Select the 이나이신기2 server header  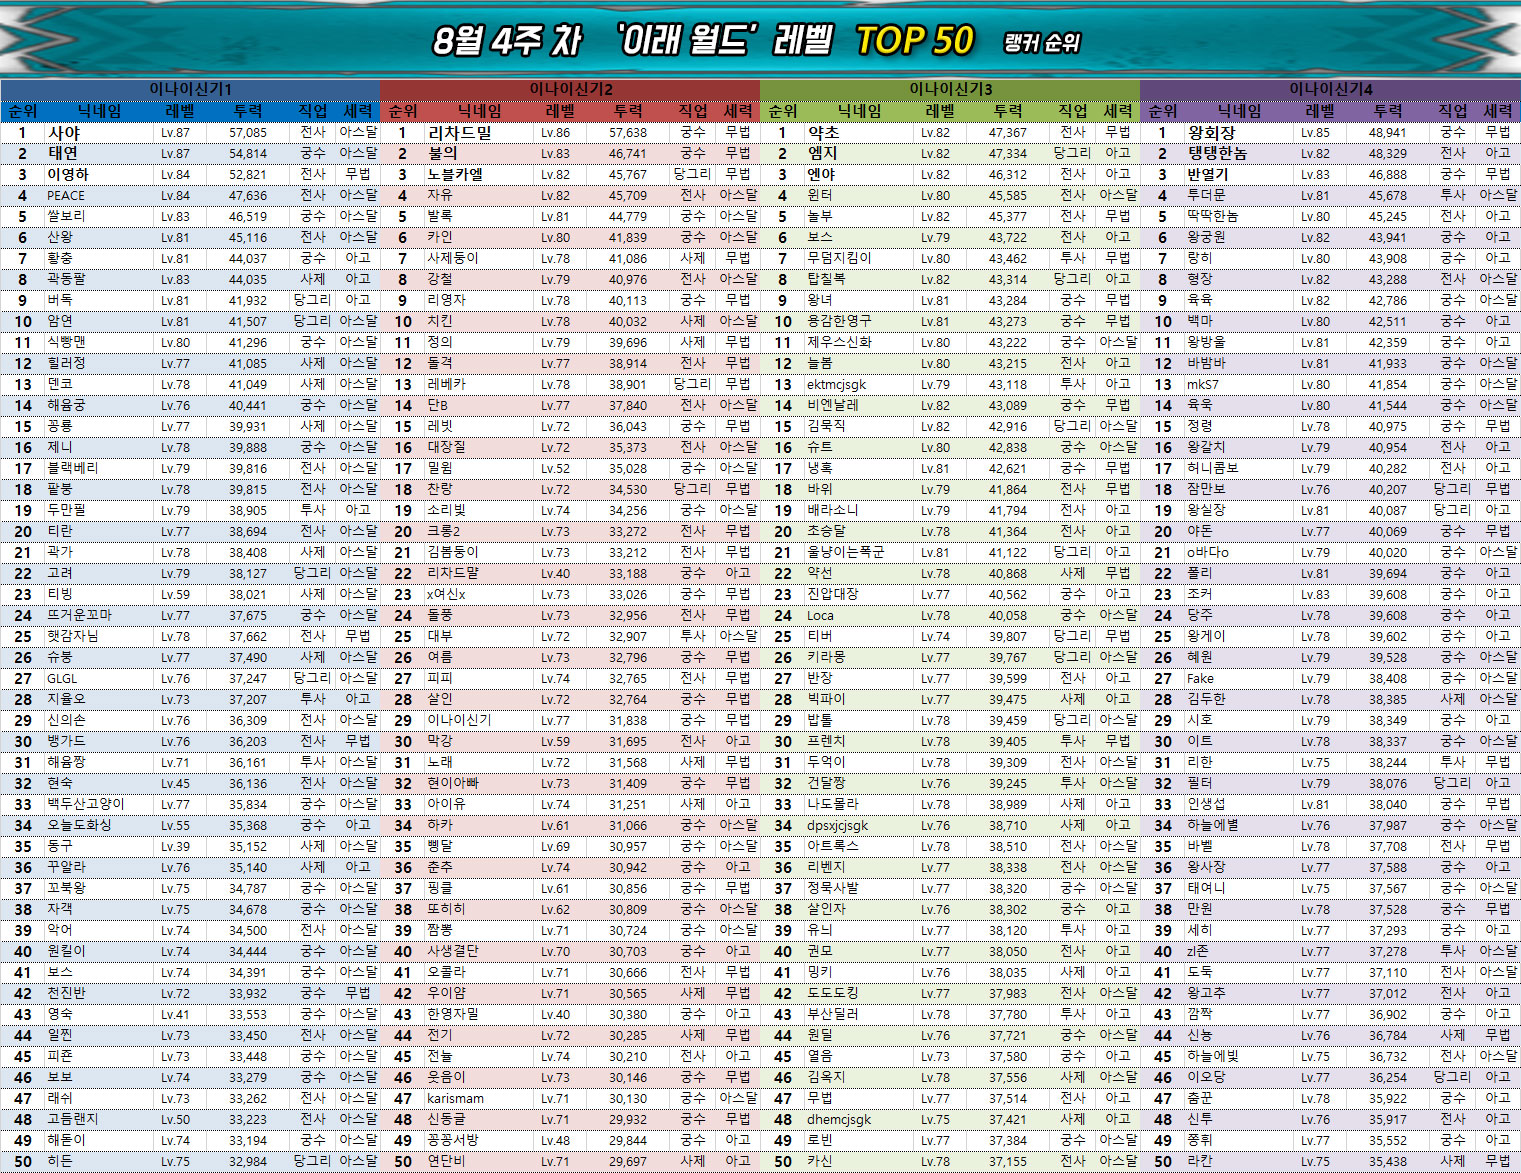tap(570, 89)
